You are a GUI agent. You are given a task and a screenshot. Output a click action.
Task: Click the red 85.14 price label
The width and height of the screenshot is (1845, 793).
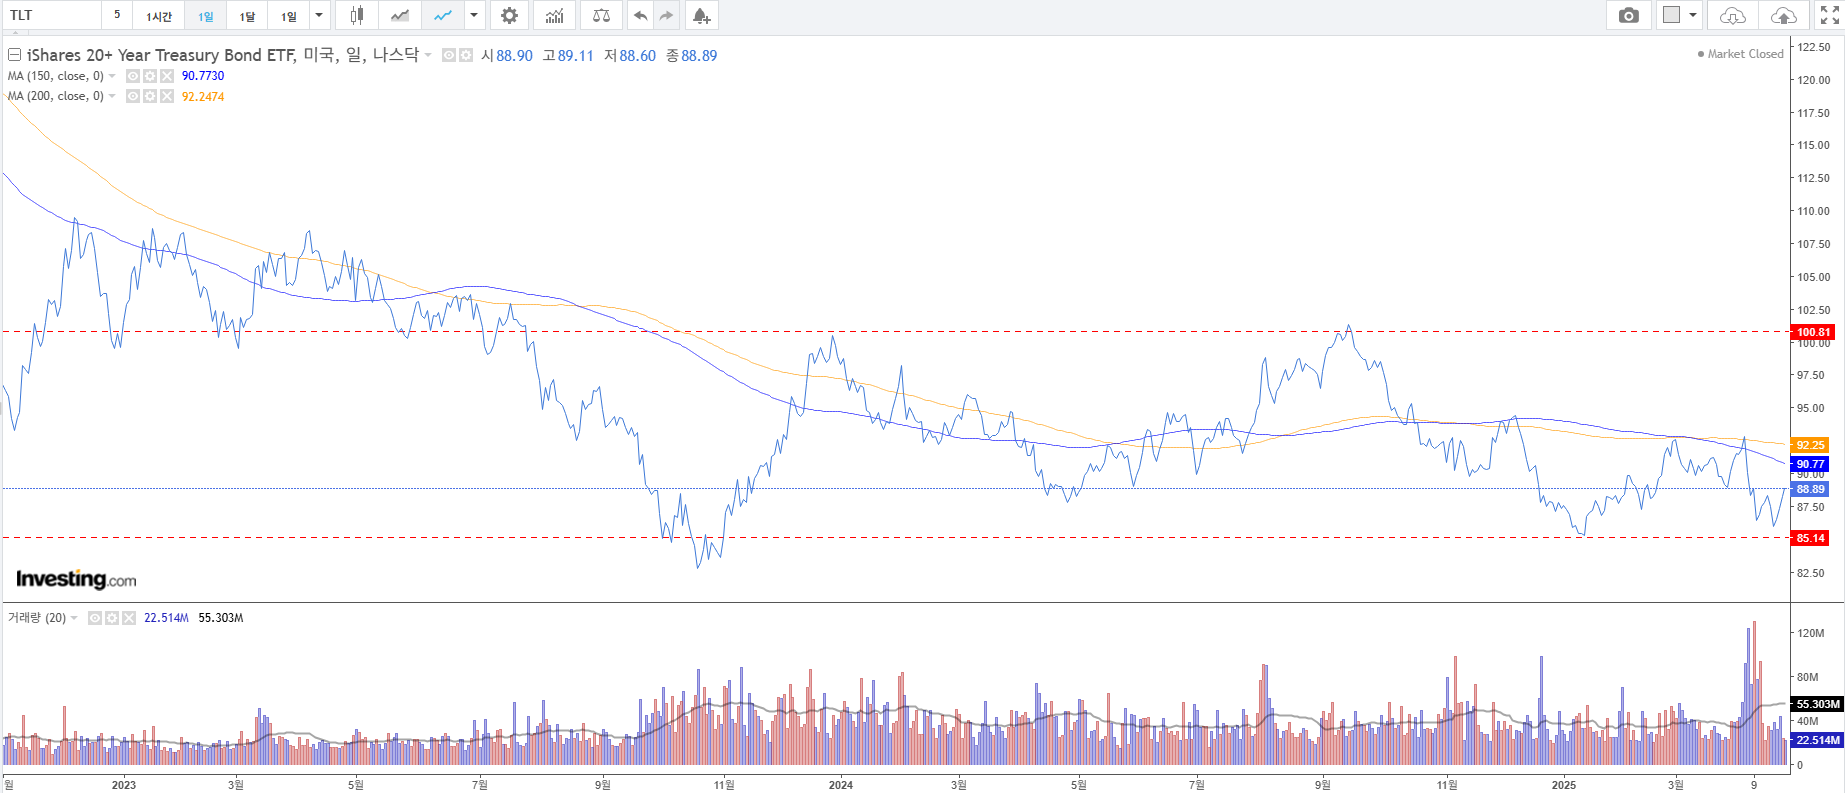1810,538
